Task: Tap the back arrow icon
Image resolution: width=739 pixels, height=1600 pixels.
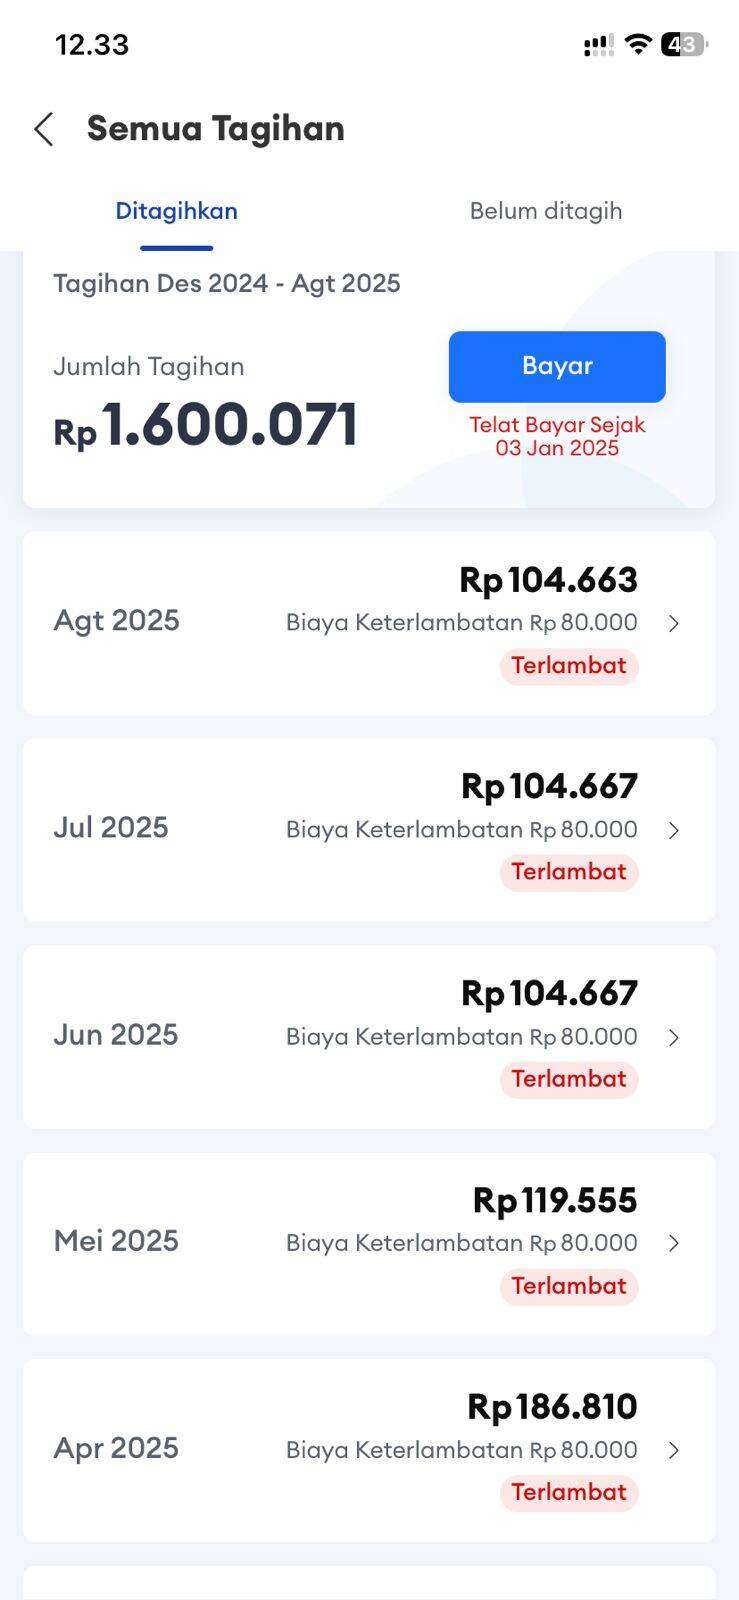Action: tap(43, 129)
